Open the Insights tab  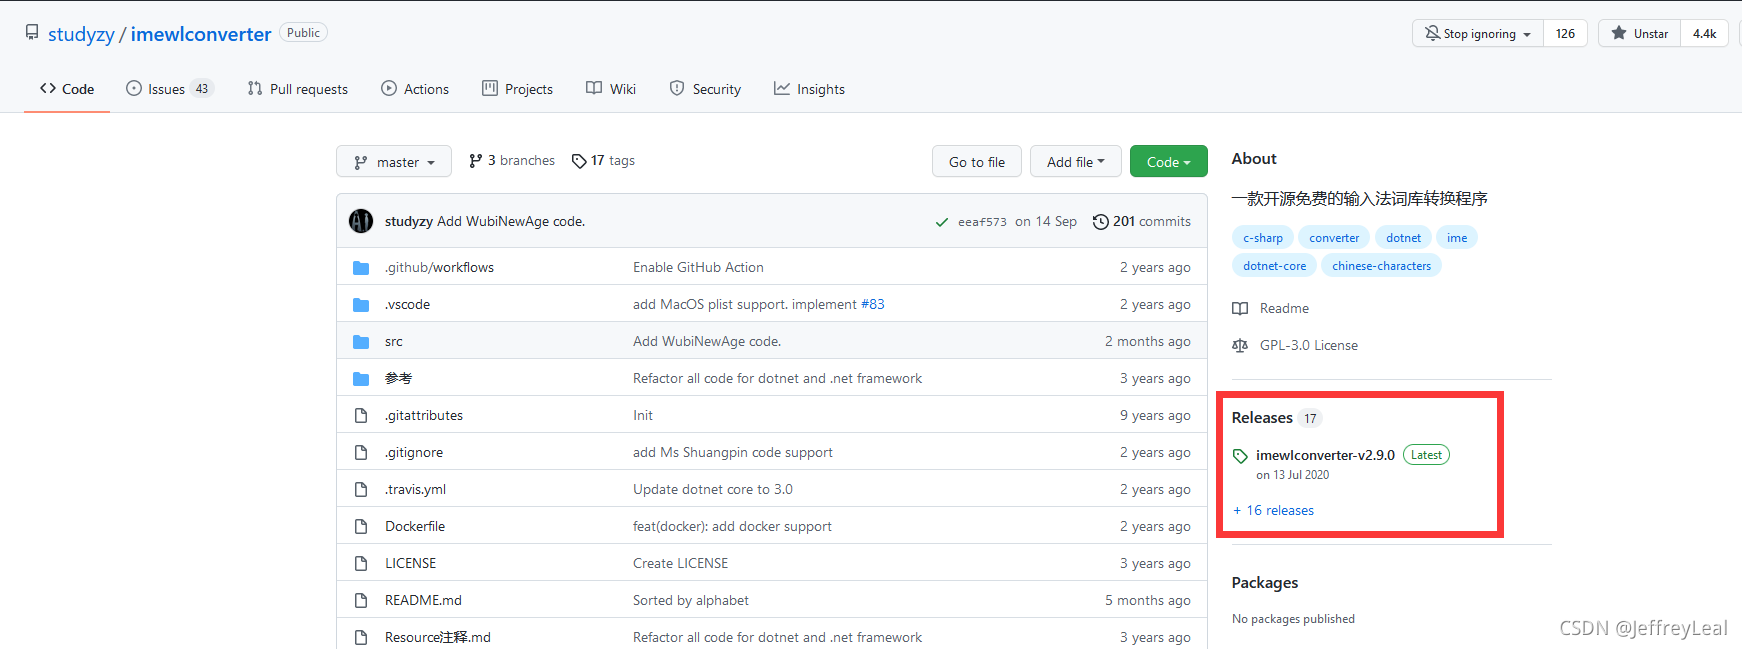(x=809, y=89)
